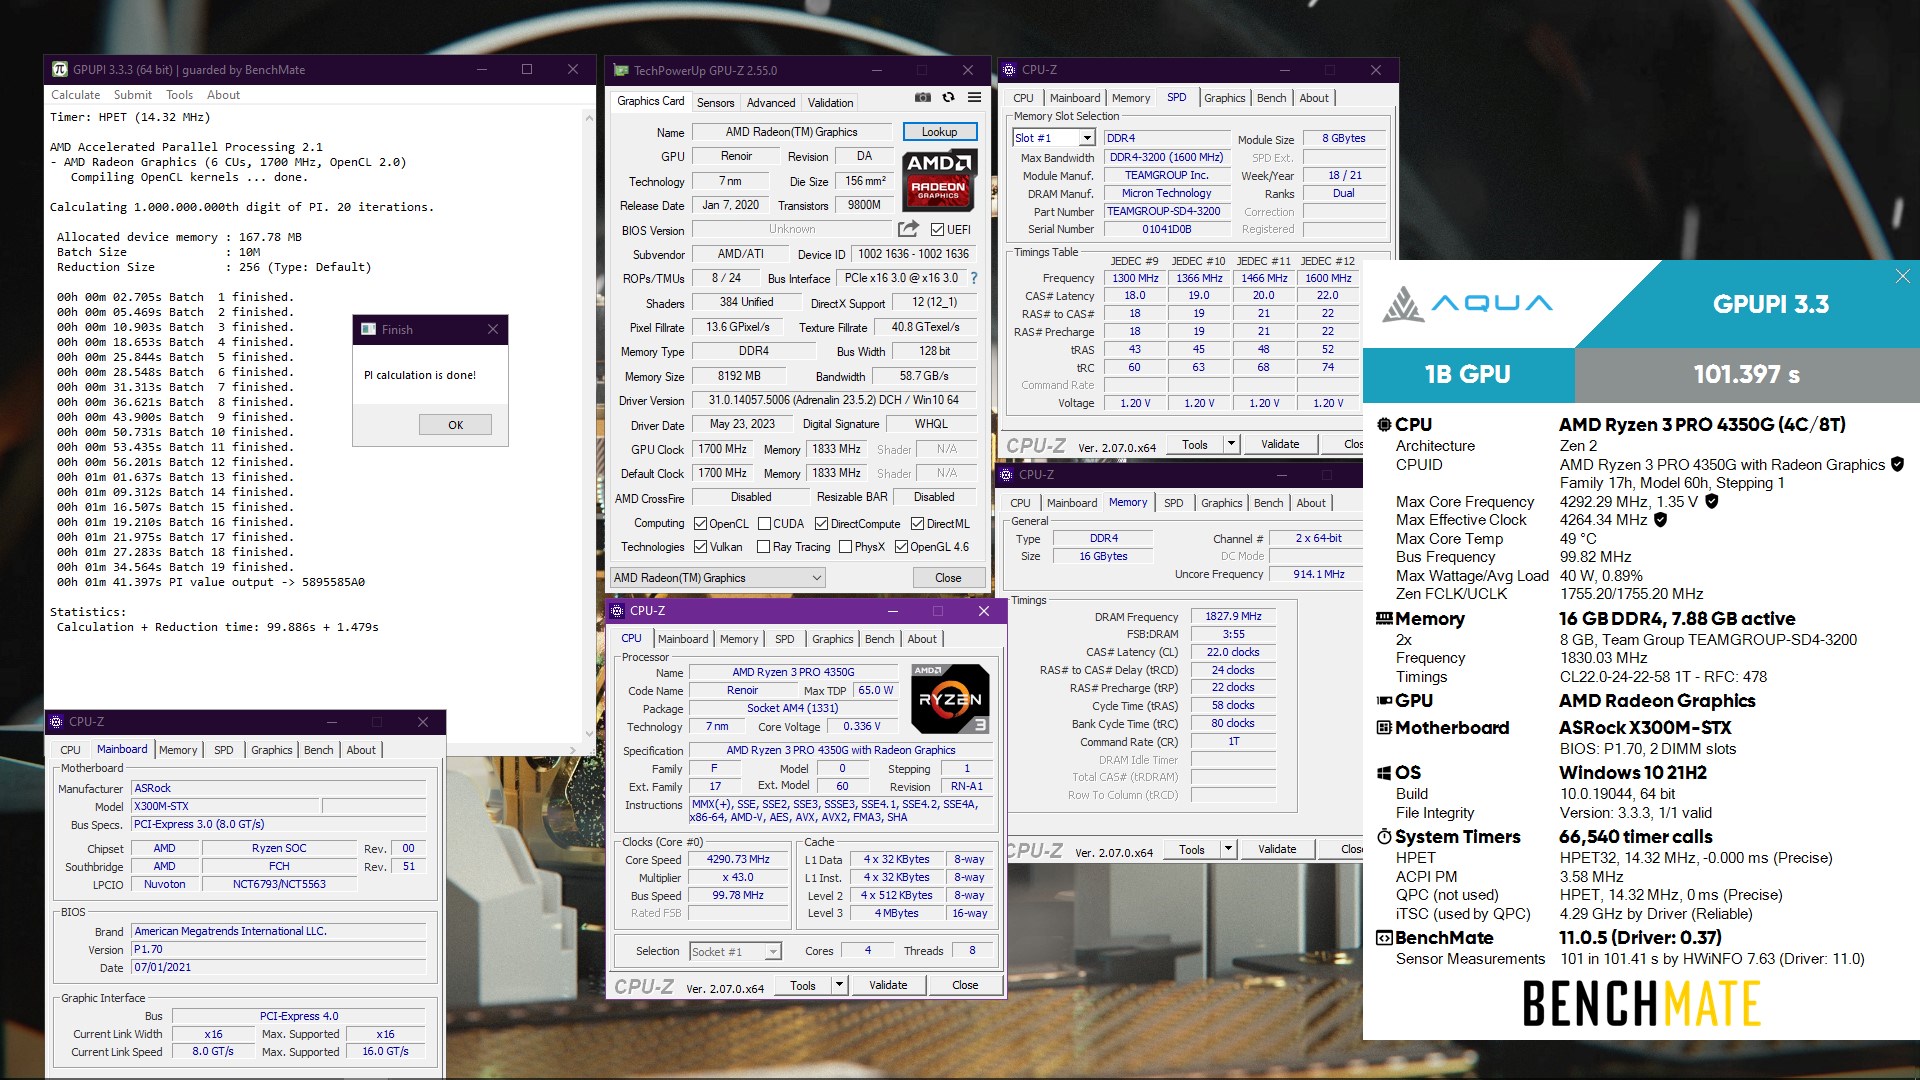
Task: Click Close in the CPU-Z processor window
Action: (x=965, y=985)
